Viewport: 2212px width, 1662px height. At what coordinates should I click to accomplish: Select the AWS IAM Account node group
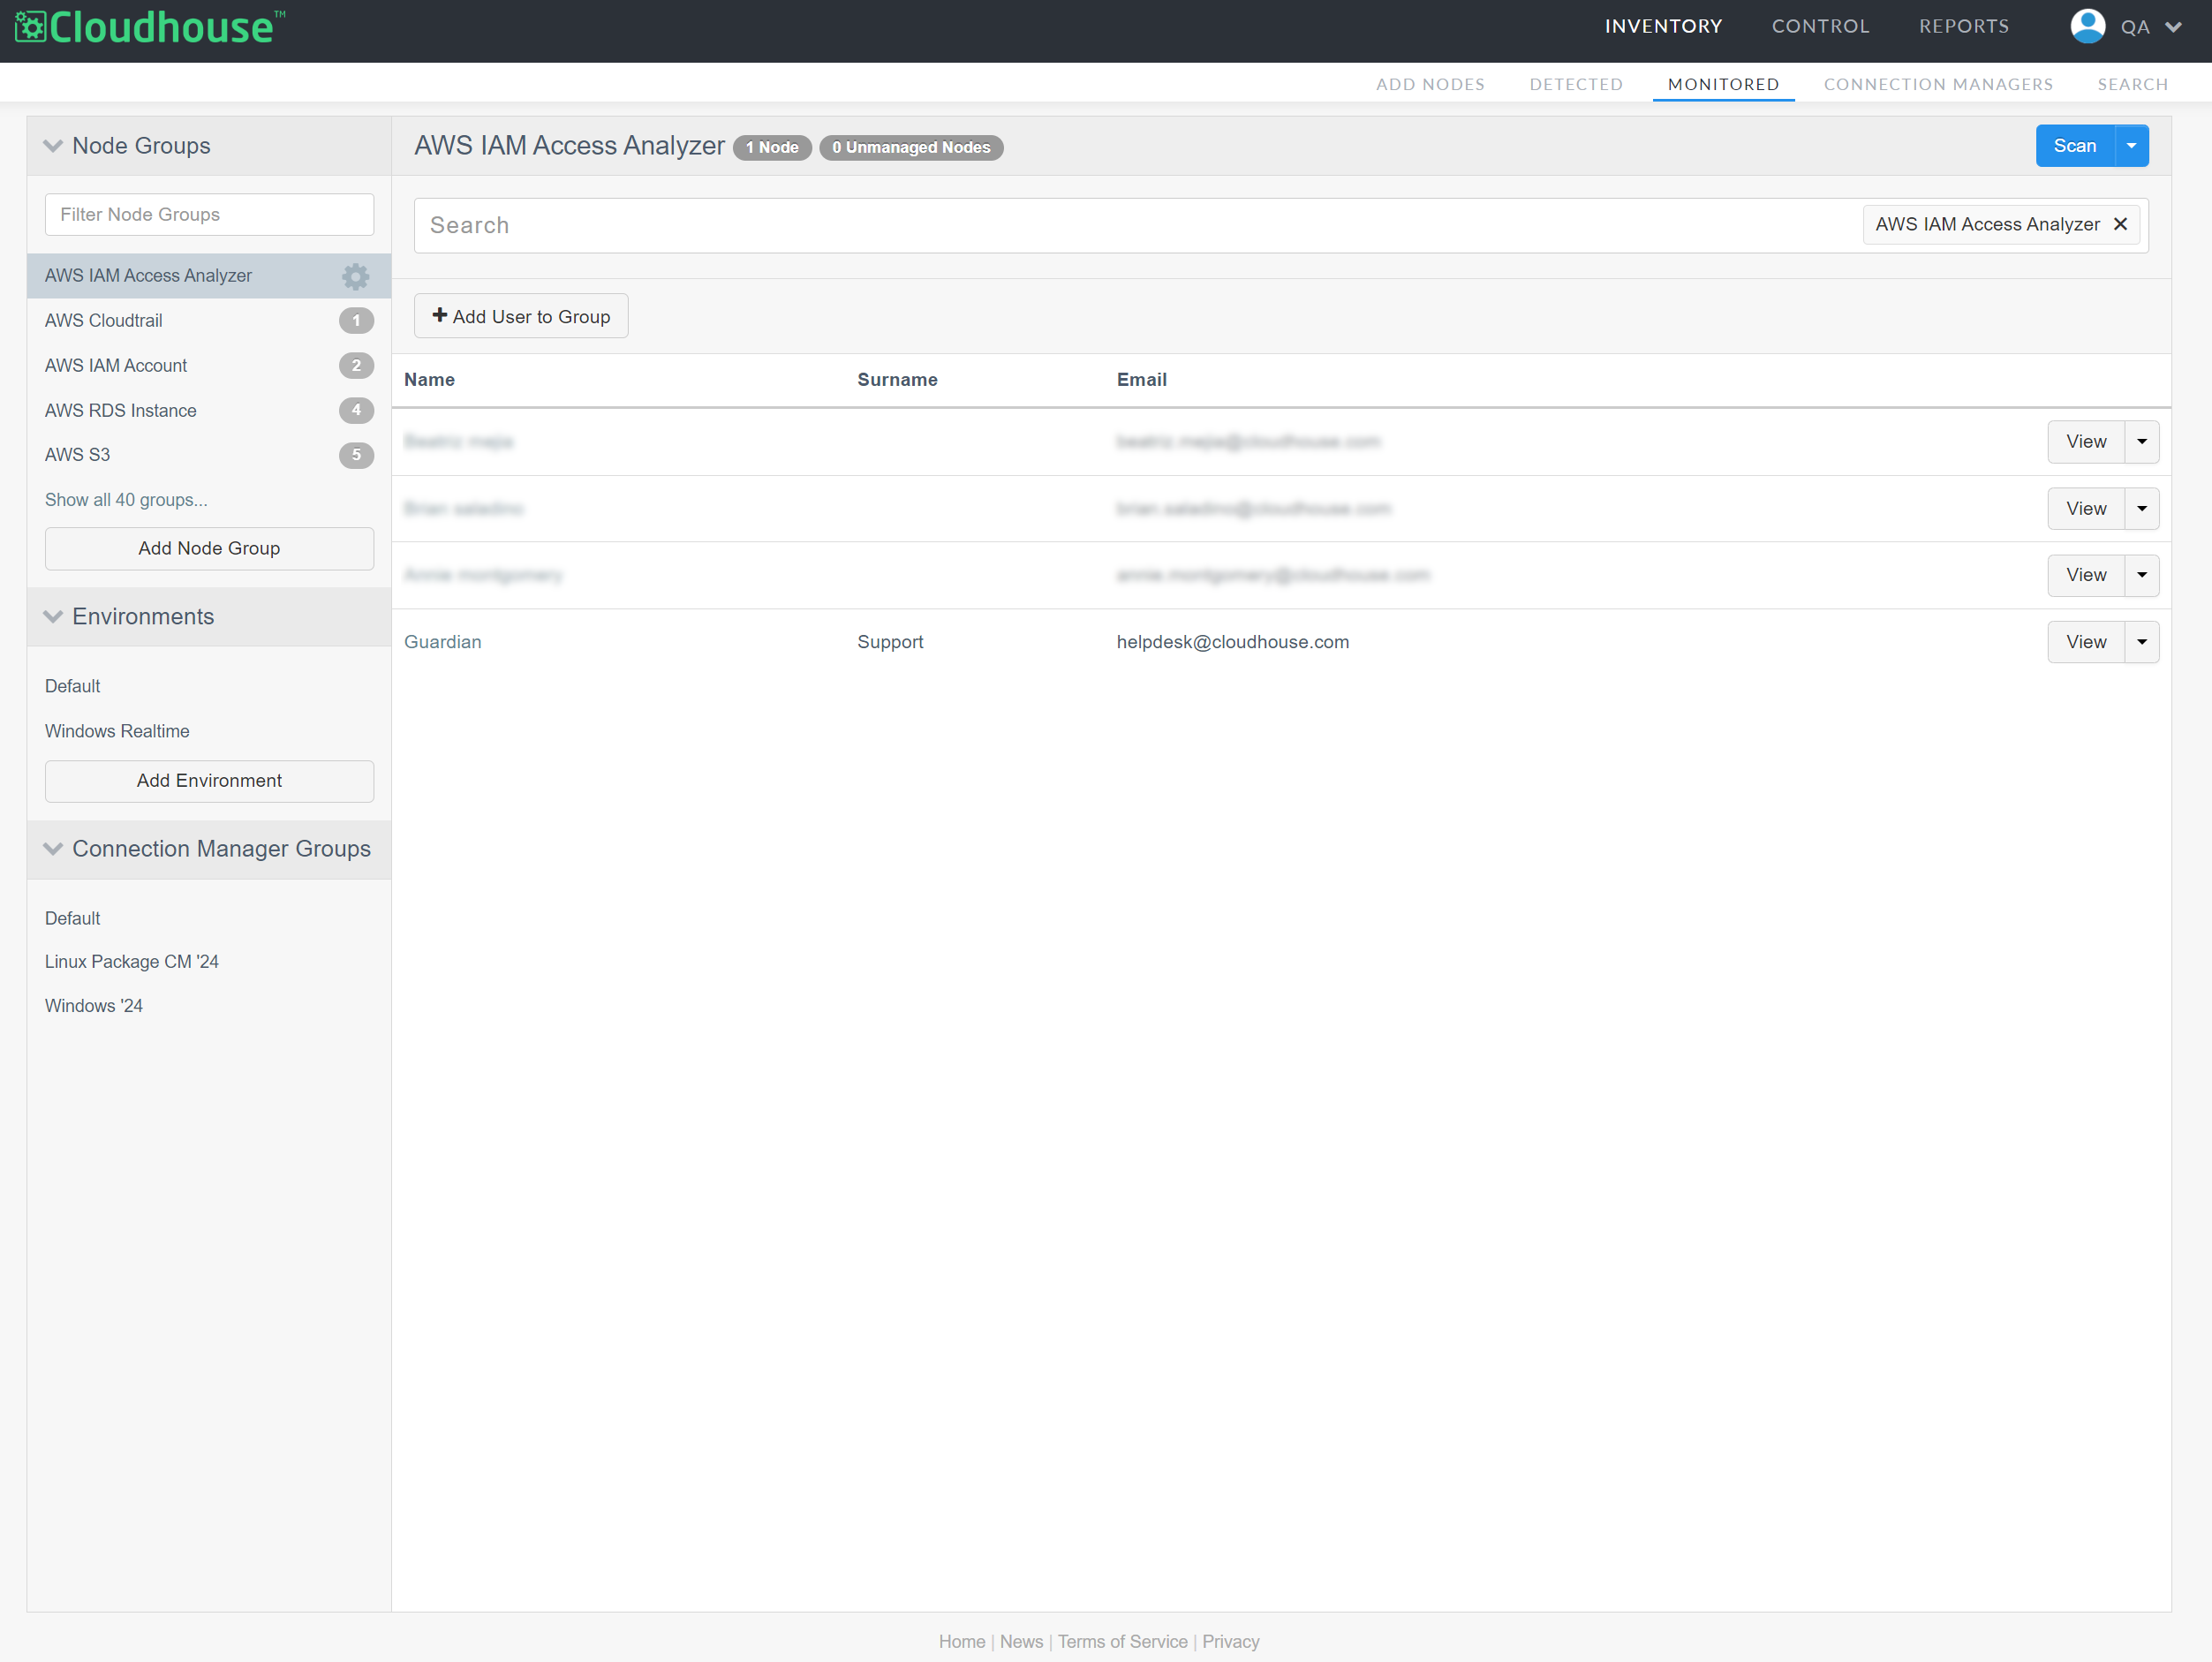point(116,366)
